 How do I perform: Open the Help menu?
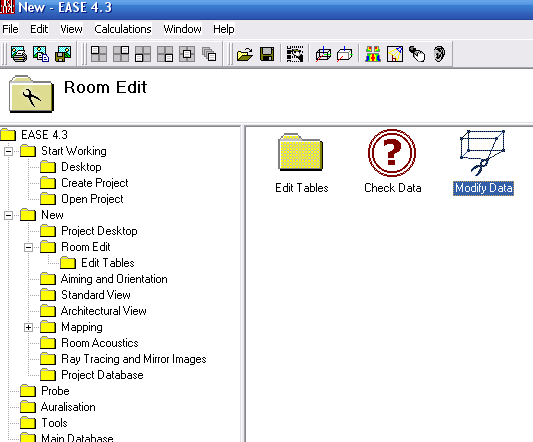[224, 29]
